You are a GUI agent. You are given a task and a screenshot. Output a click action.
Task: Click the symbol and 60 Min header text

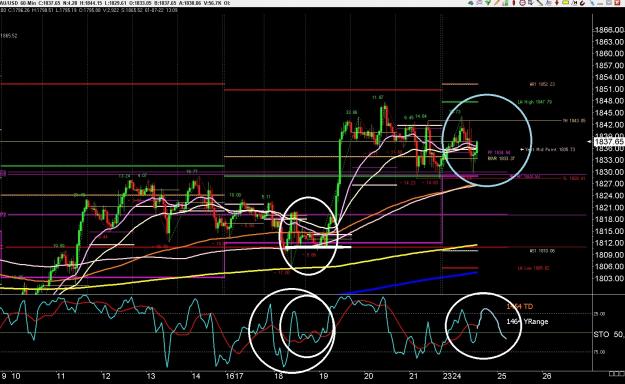[x=18, y=3]
